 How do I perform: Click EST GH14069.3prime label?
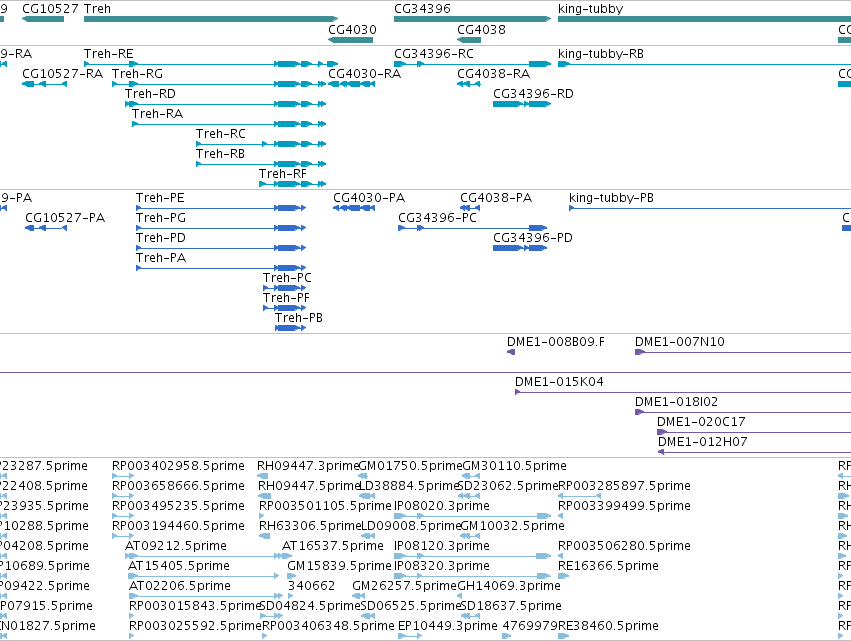pos(509,587)
